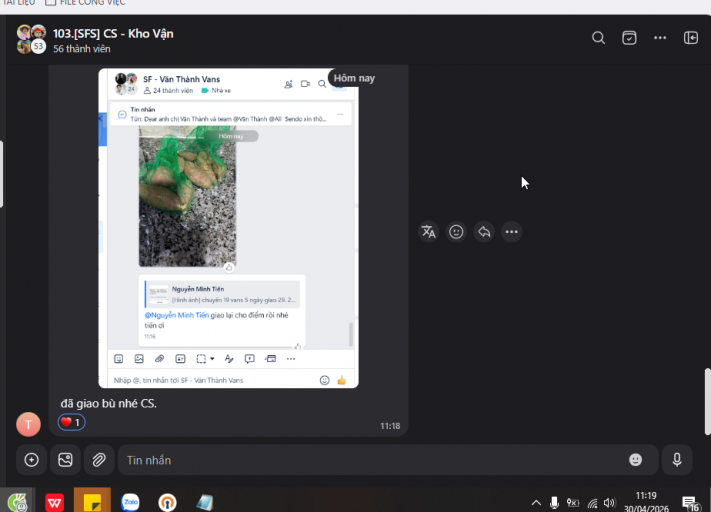Image resolution: width=711 pixels, height=512 pixels.
Task: Open the volume speaker tray icon
Action: [x=609, y=502]
